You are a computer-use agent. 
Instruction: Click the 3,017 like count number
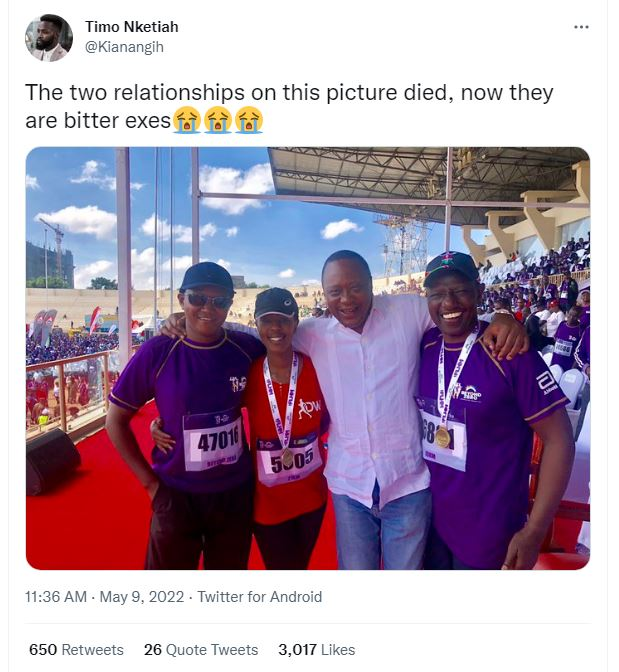click(x=297, y=650)
